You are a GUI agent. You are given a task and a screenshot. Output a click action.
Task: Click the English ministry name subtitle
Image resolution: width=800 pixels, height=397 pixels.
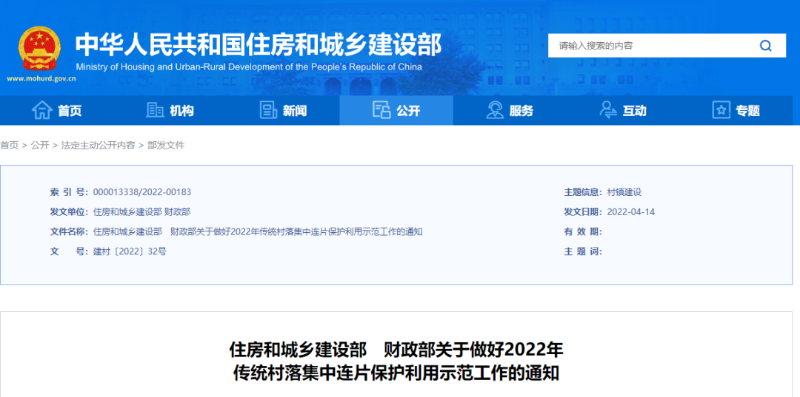click(249, 67)
